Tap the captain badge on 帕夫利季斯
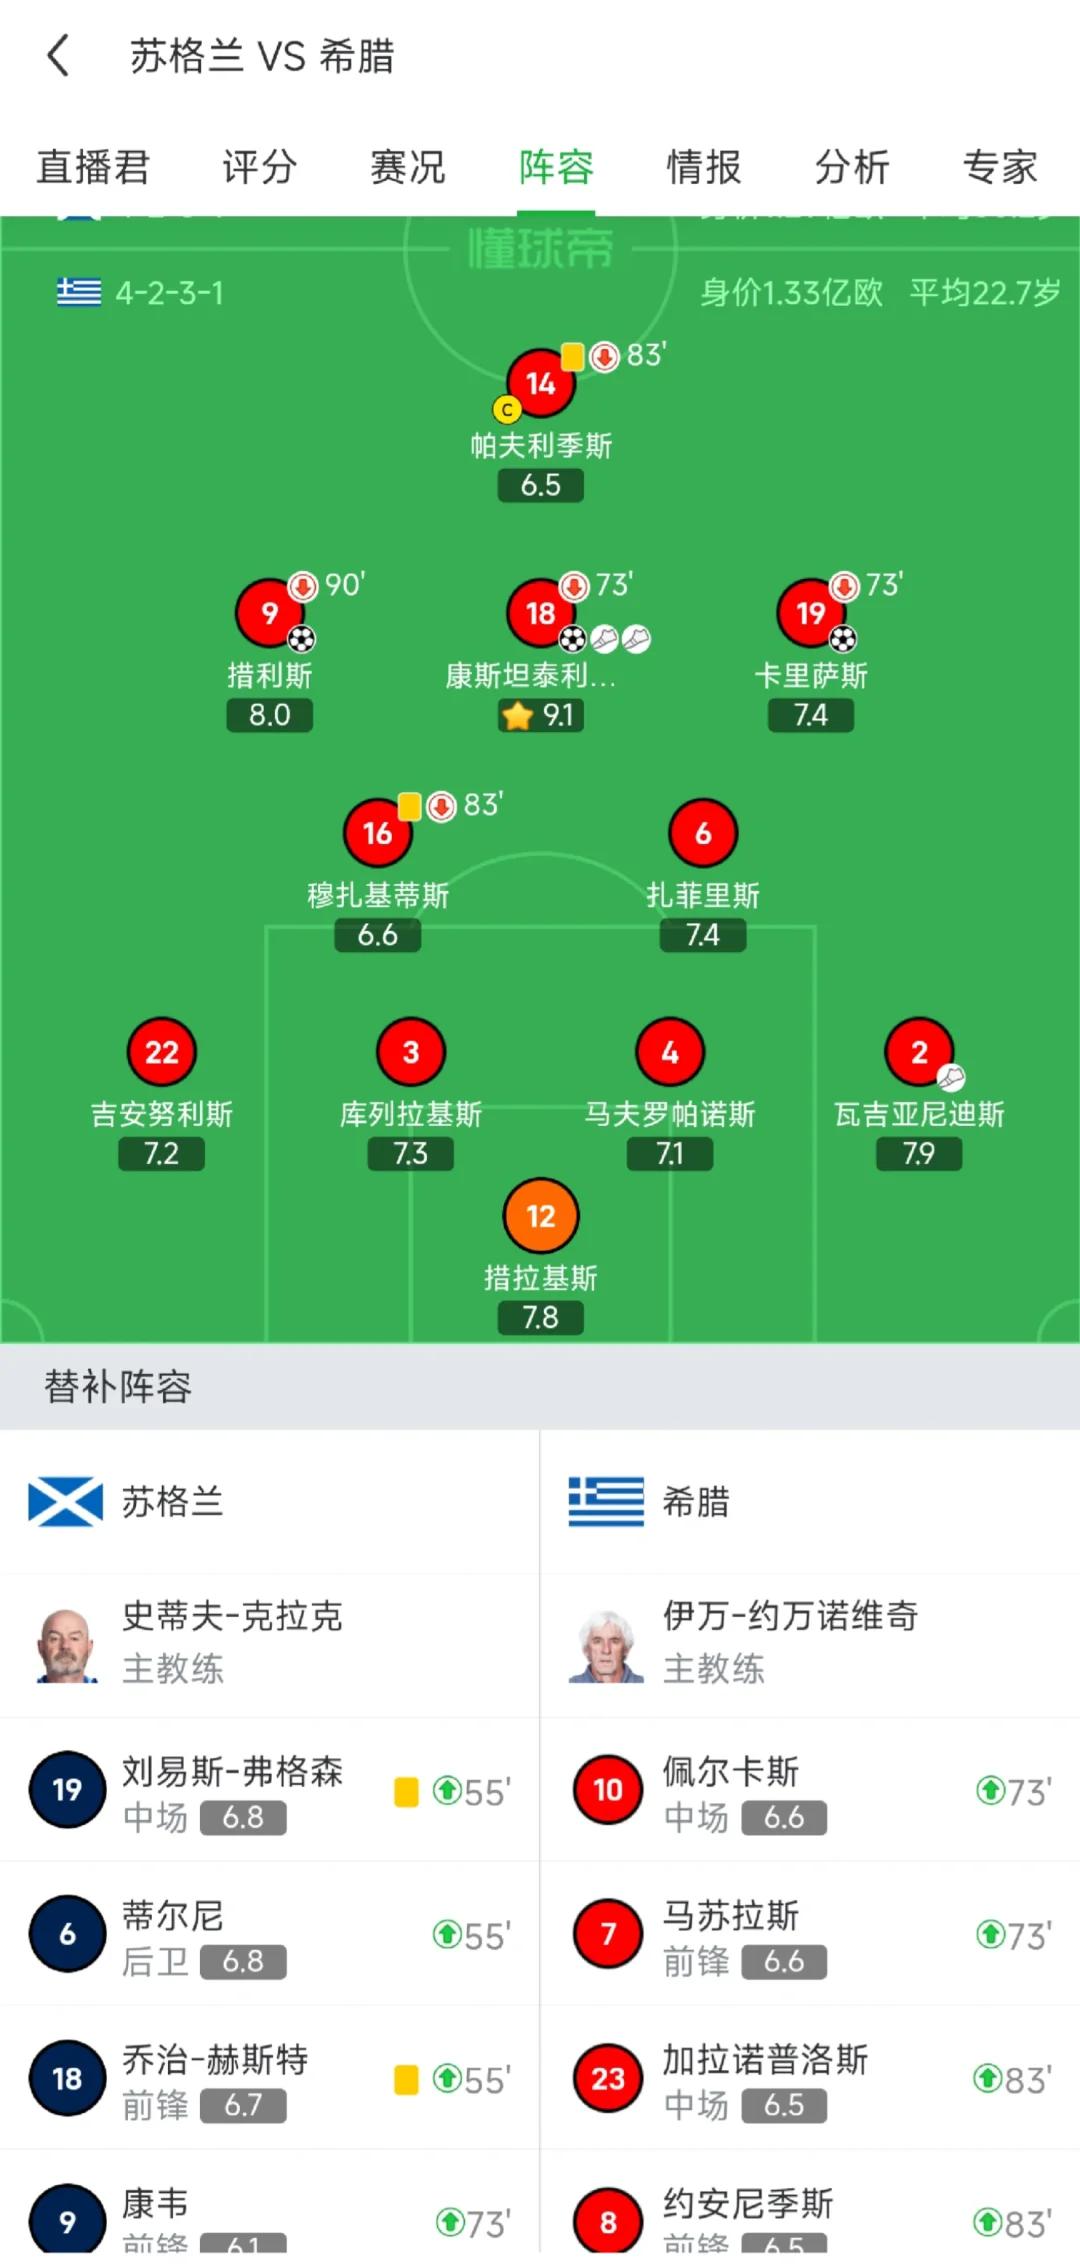Screen dimensions: 1080x2267 pos(506,409)
